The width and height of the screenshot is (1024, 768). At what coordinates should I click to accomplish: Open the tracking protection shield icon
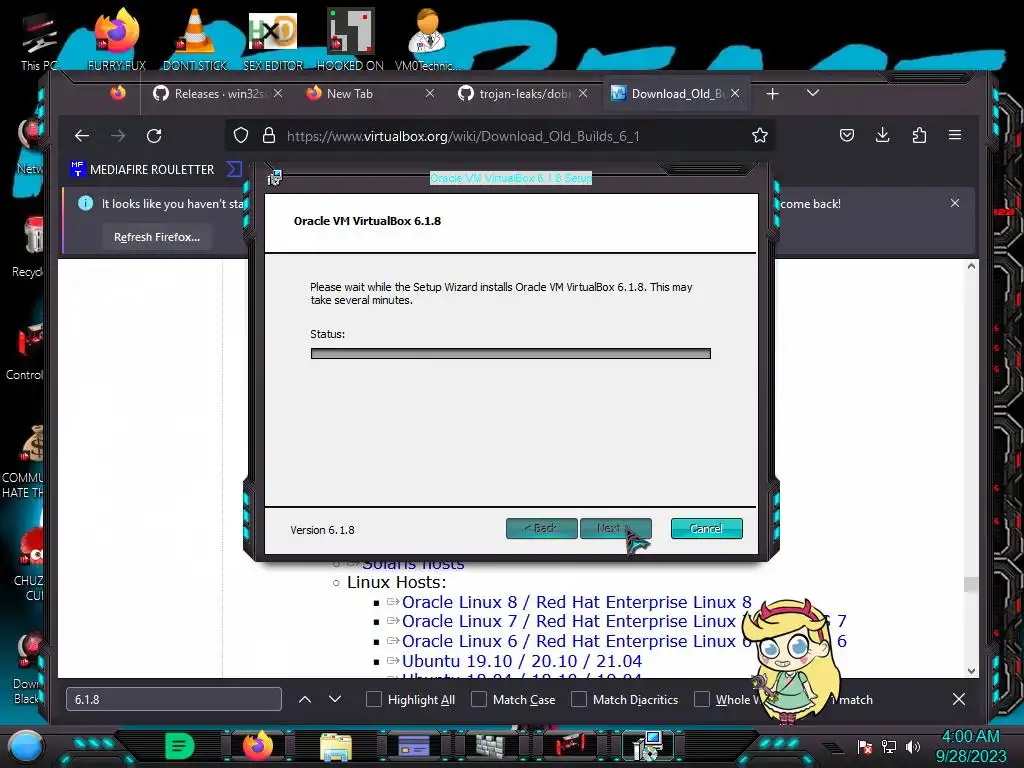[241, 136]
